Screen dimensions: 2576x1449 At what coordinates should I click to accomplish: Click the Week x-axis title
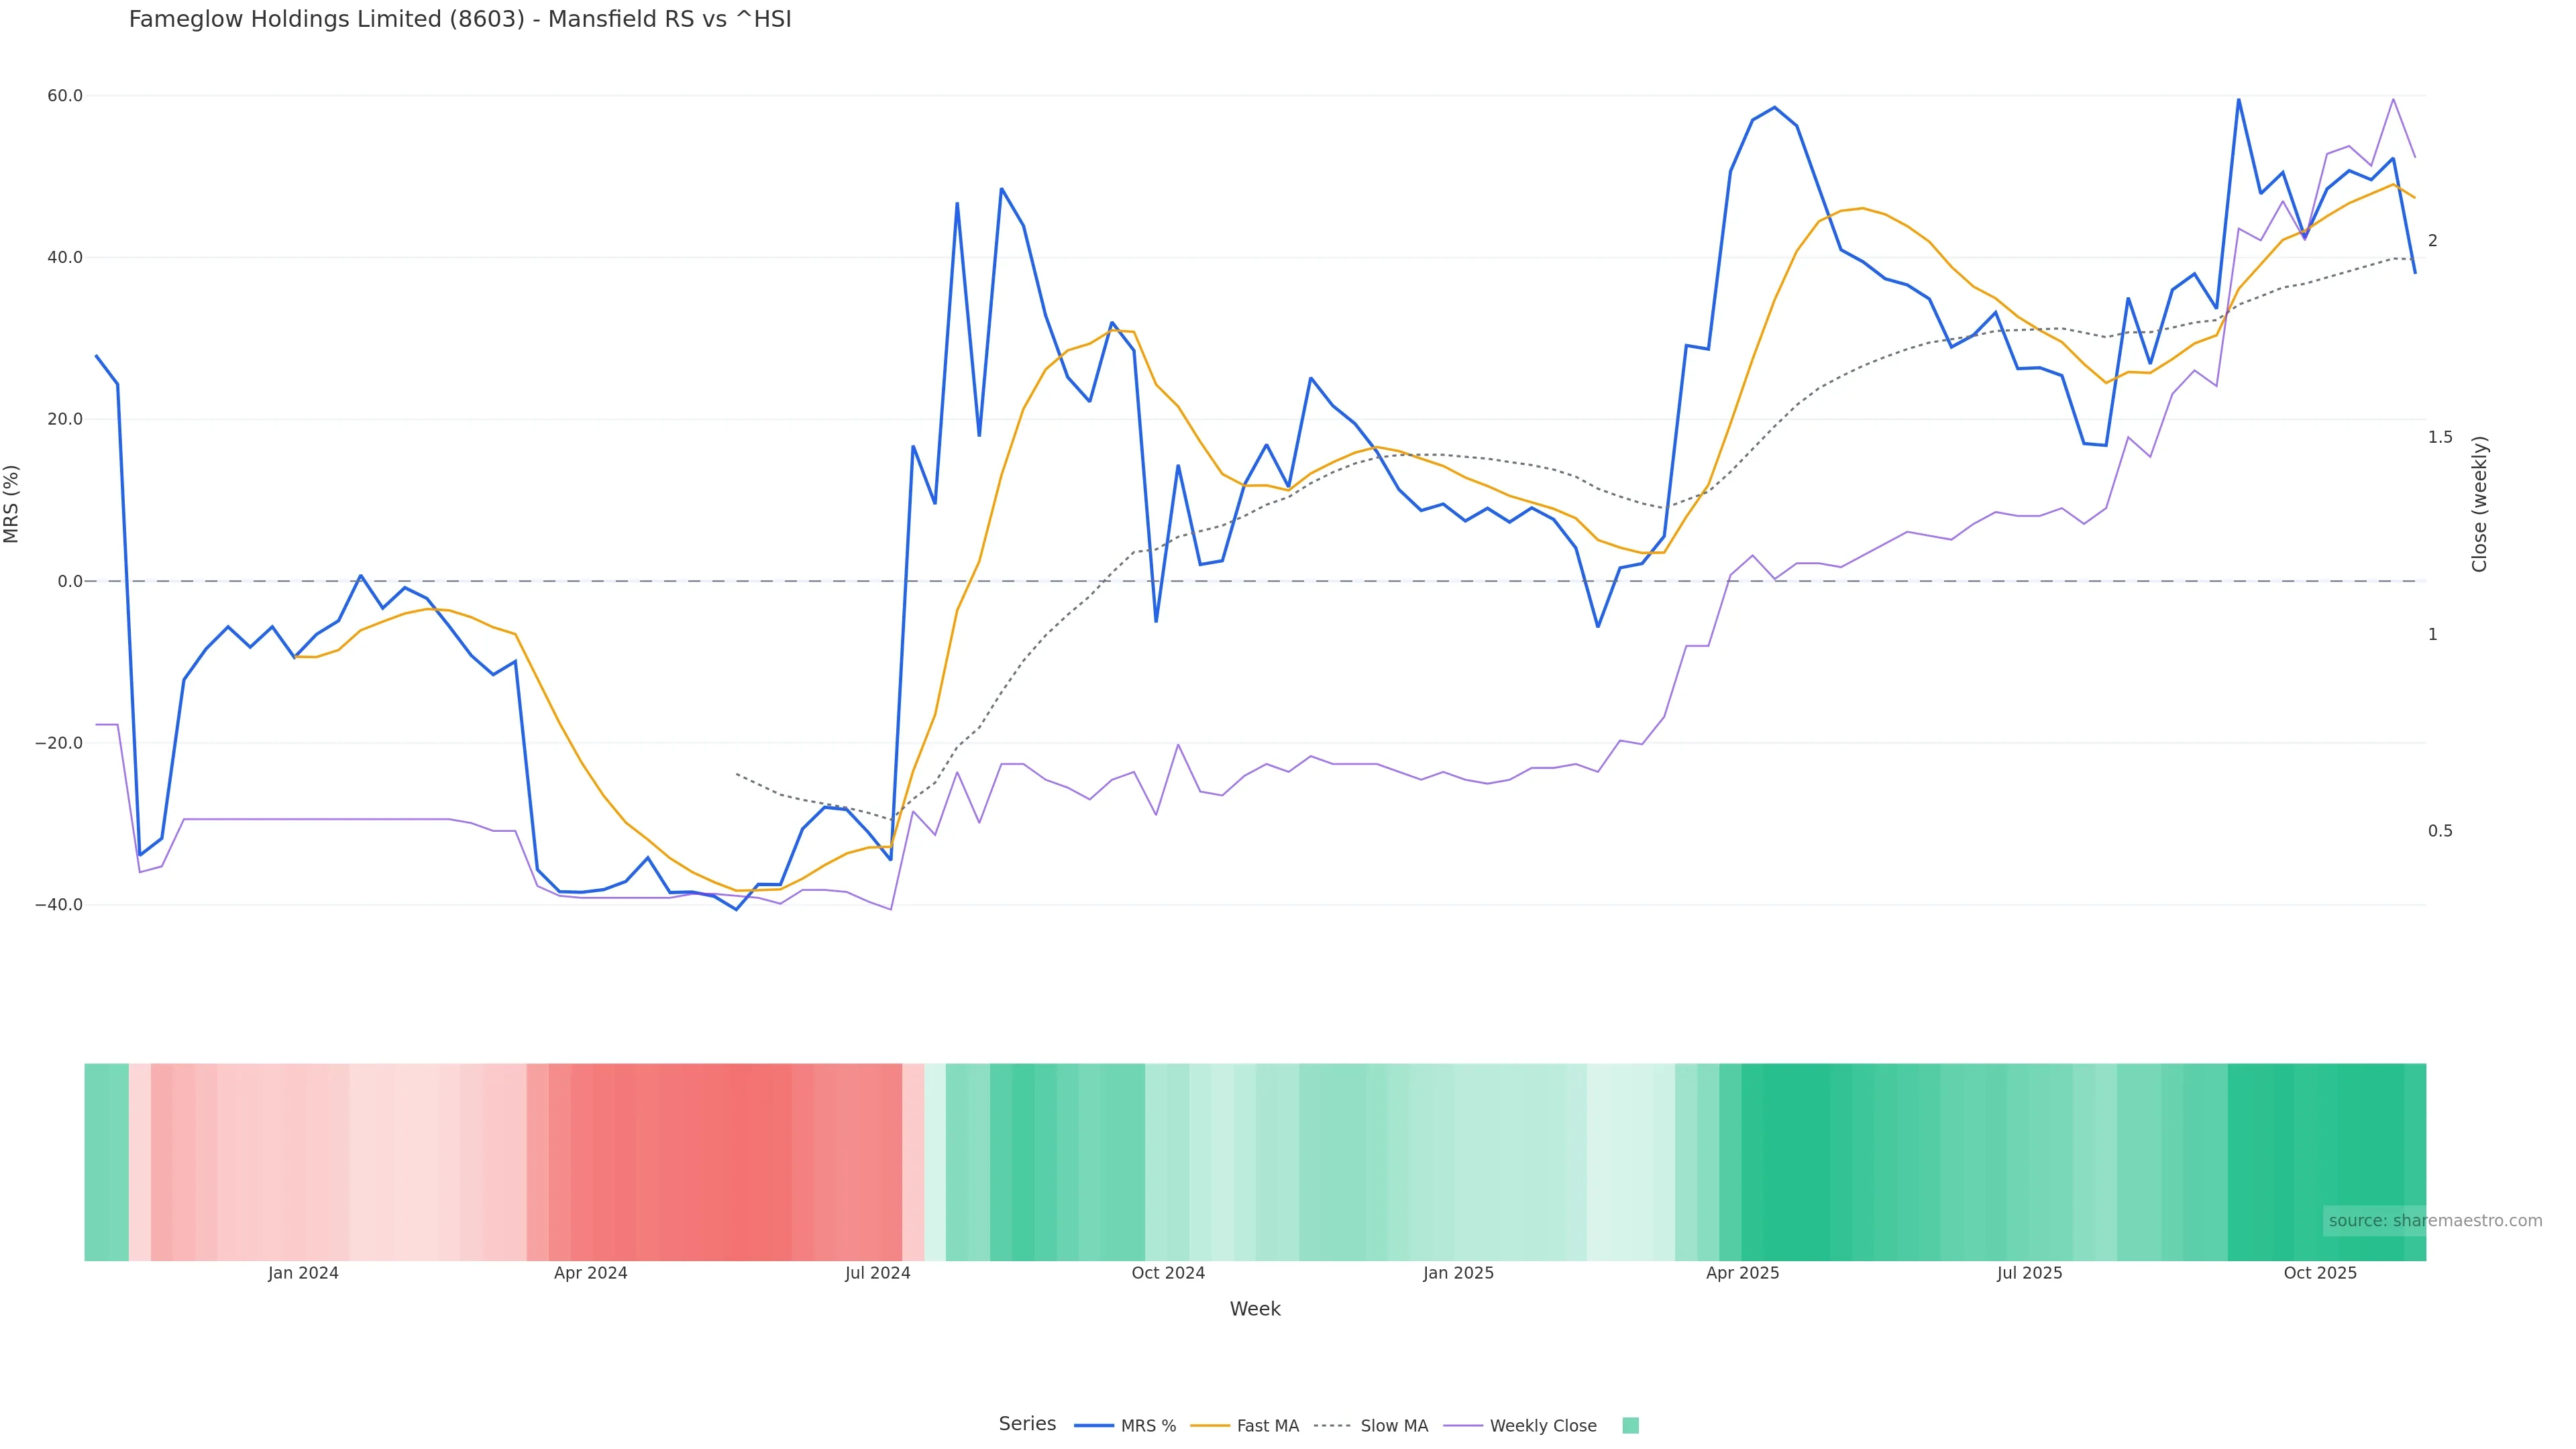[1255, 1309]
